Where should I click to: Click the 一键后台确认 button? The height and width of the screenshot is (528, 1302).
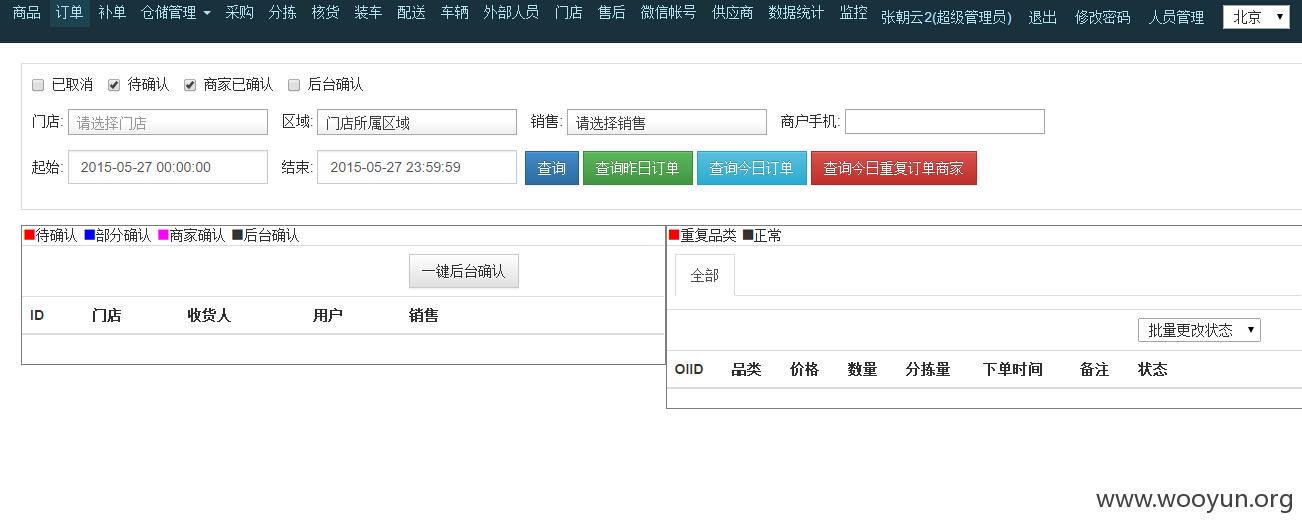464,271
